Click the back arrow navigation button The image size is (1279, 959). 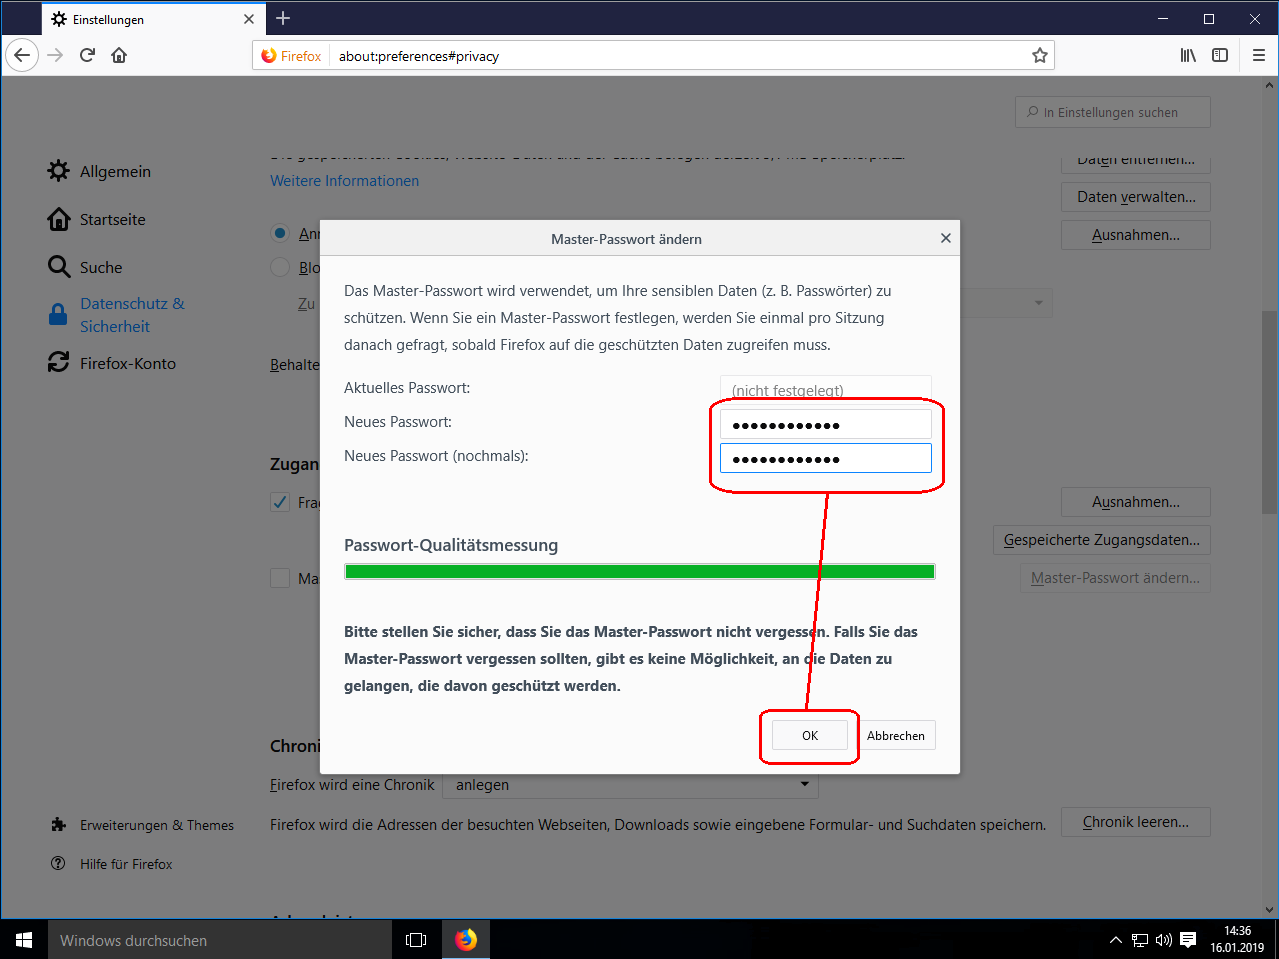[22, 55]
